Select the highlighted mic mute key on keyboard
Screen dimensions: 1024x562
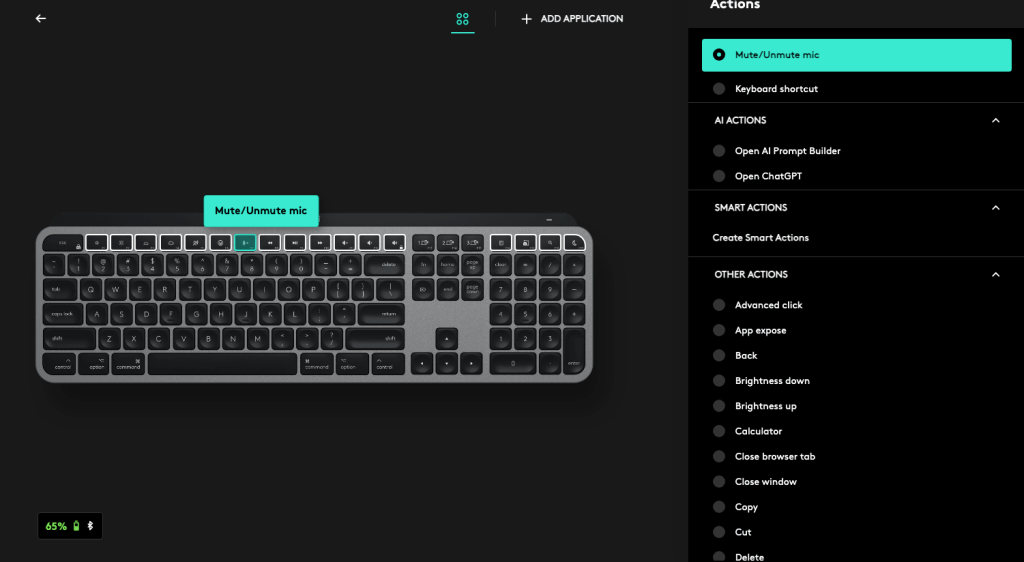[245, 242]
